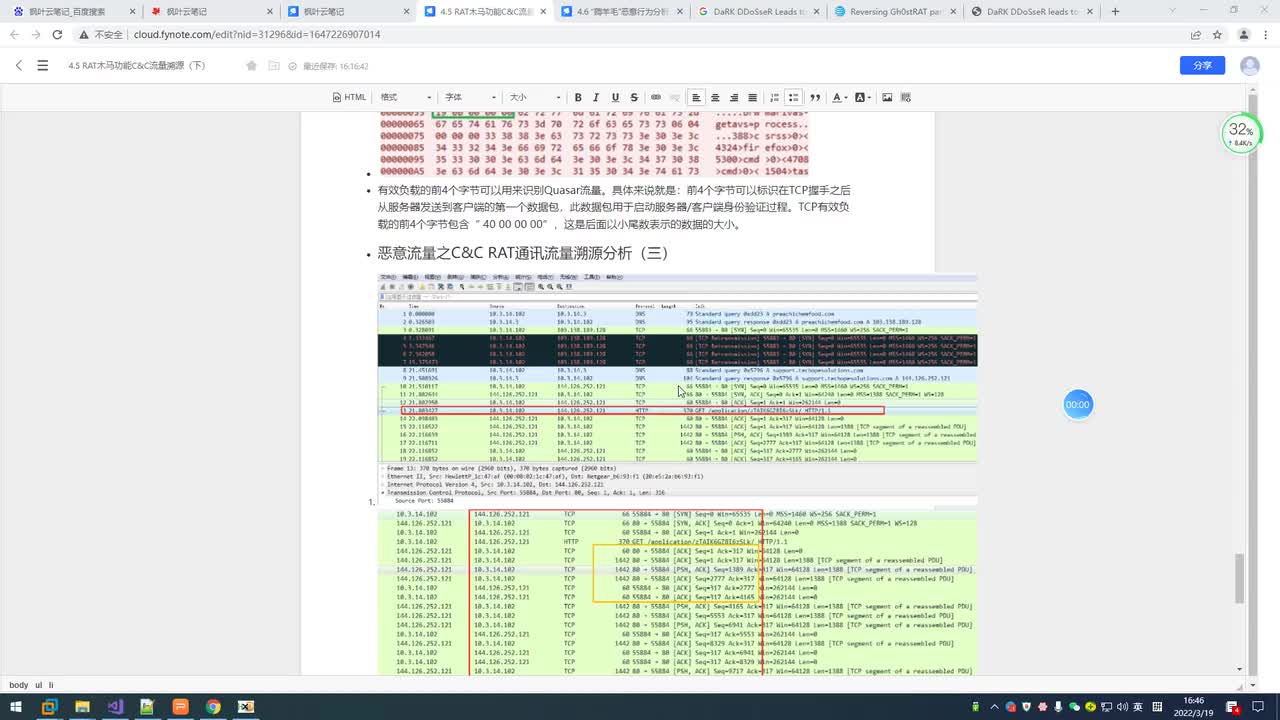This screenshot has height=720, width=1280.
Task: Align text center
Action: 715,97
